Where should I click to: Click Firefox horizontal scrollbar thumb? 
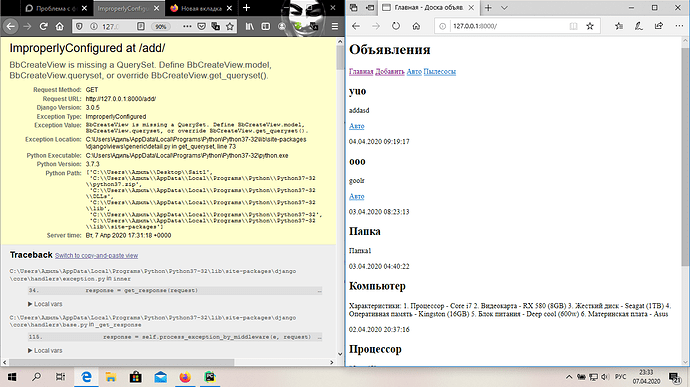tap(121, 362)
